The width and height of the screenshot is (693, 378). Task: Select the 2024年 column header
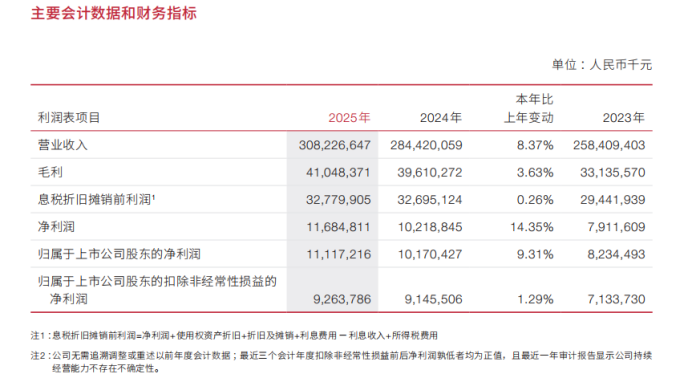pyautogui.click(x=441, y=118)
